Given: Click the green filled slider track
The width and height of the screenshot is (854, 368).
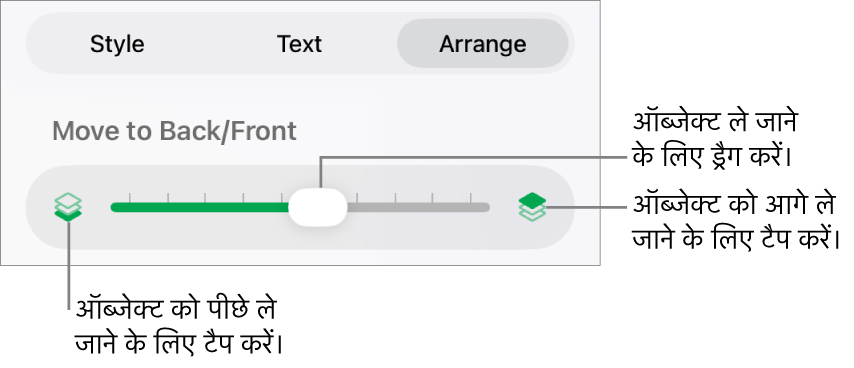Looking at the screenshot, I should click(x=200, y=207).
